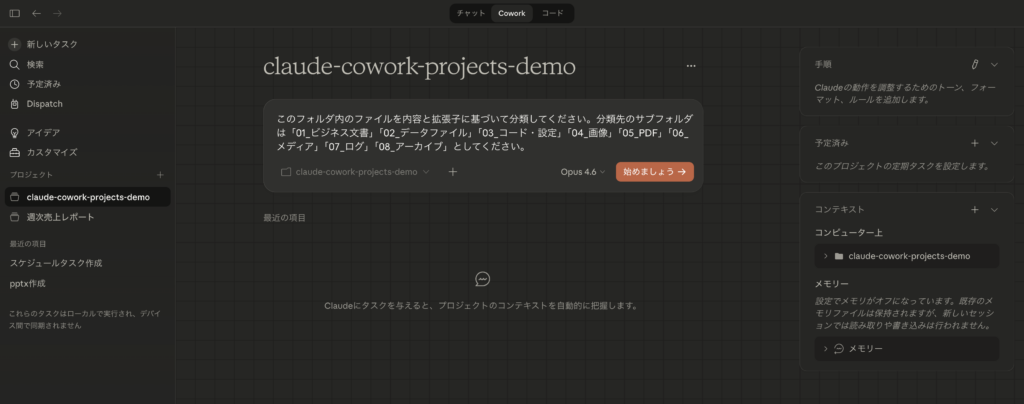Click the briefcase icon next to カスタマイズ
This screenshot has height=404, width=1024.
(x=14, y=152)
